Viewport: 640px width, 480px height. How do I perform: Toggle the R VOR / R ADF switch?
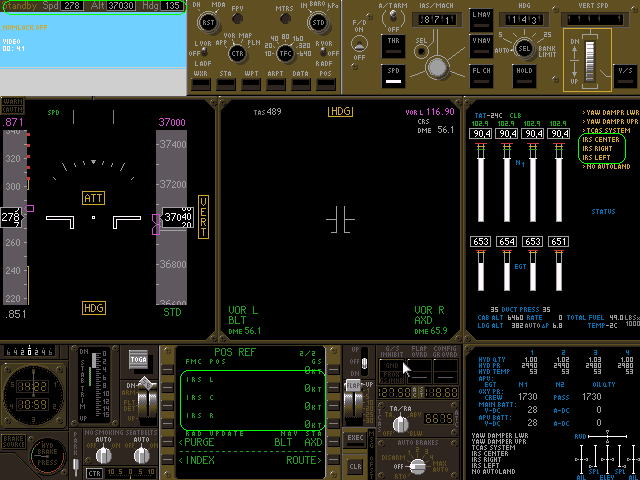click(322, 52)
